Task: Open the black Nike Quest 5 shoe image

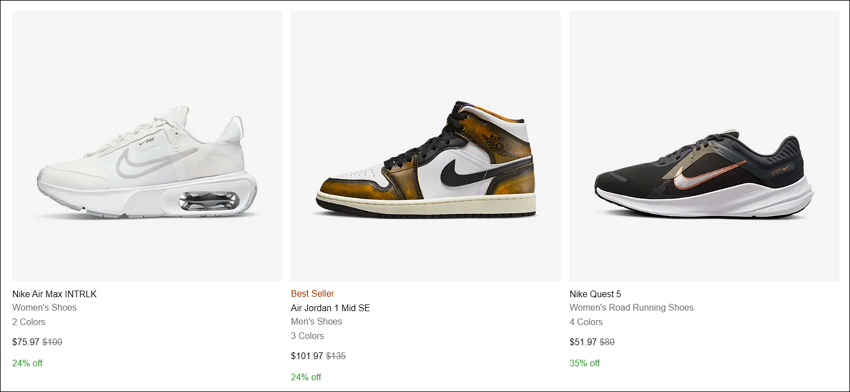Action: tap(704, 146)
